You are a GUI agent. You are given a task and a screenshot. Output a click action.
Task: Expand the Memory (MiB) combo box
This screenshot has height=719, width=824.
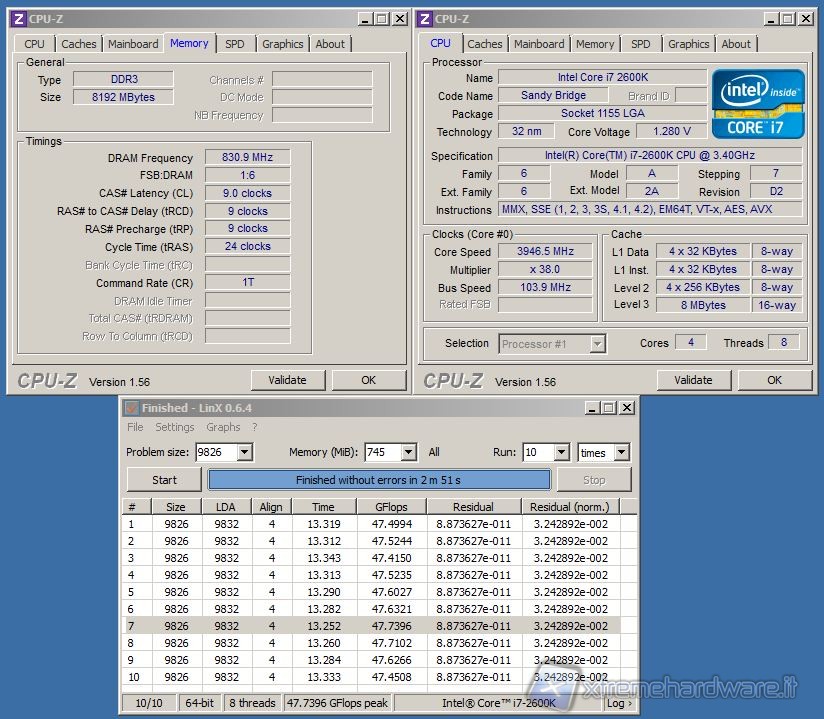(x=407, y=453)
